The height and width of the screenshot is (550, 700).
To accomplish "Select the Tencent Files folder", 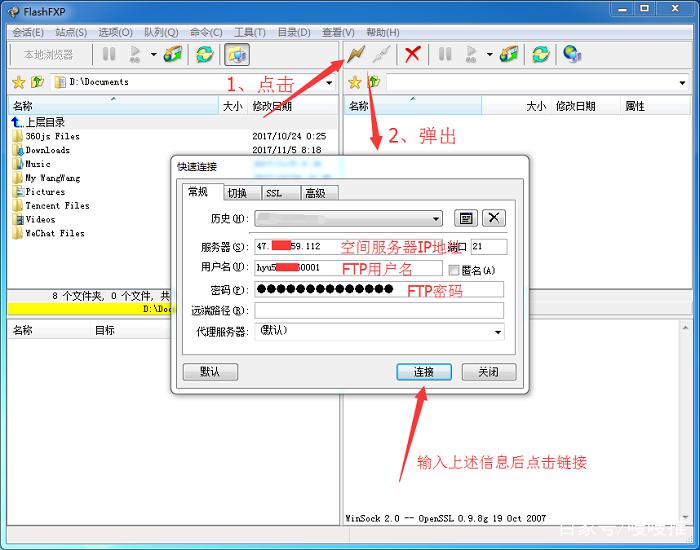I will [51, 205].
